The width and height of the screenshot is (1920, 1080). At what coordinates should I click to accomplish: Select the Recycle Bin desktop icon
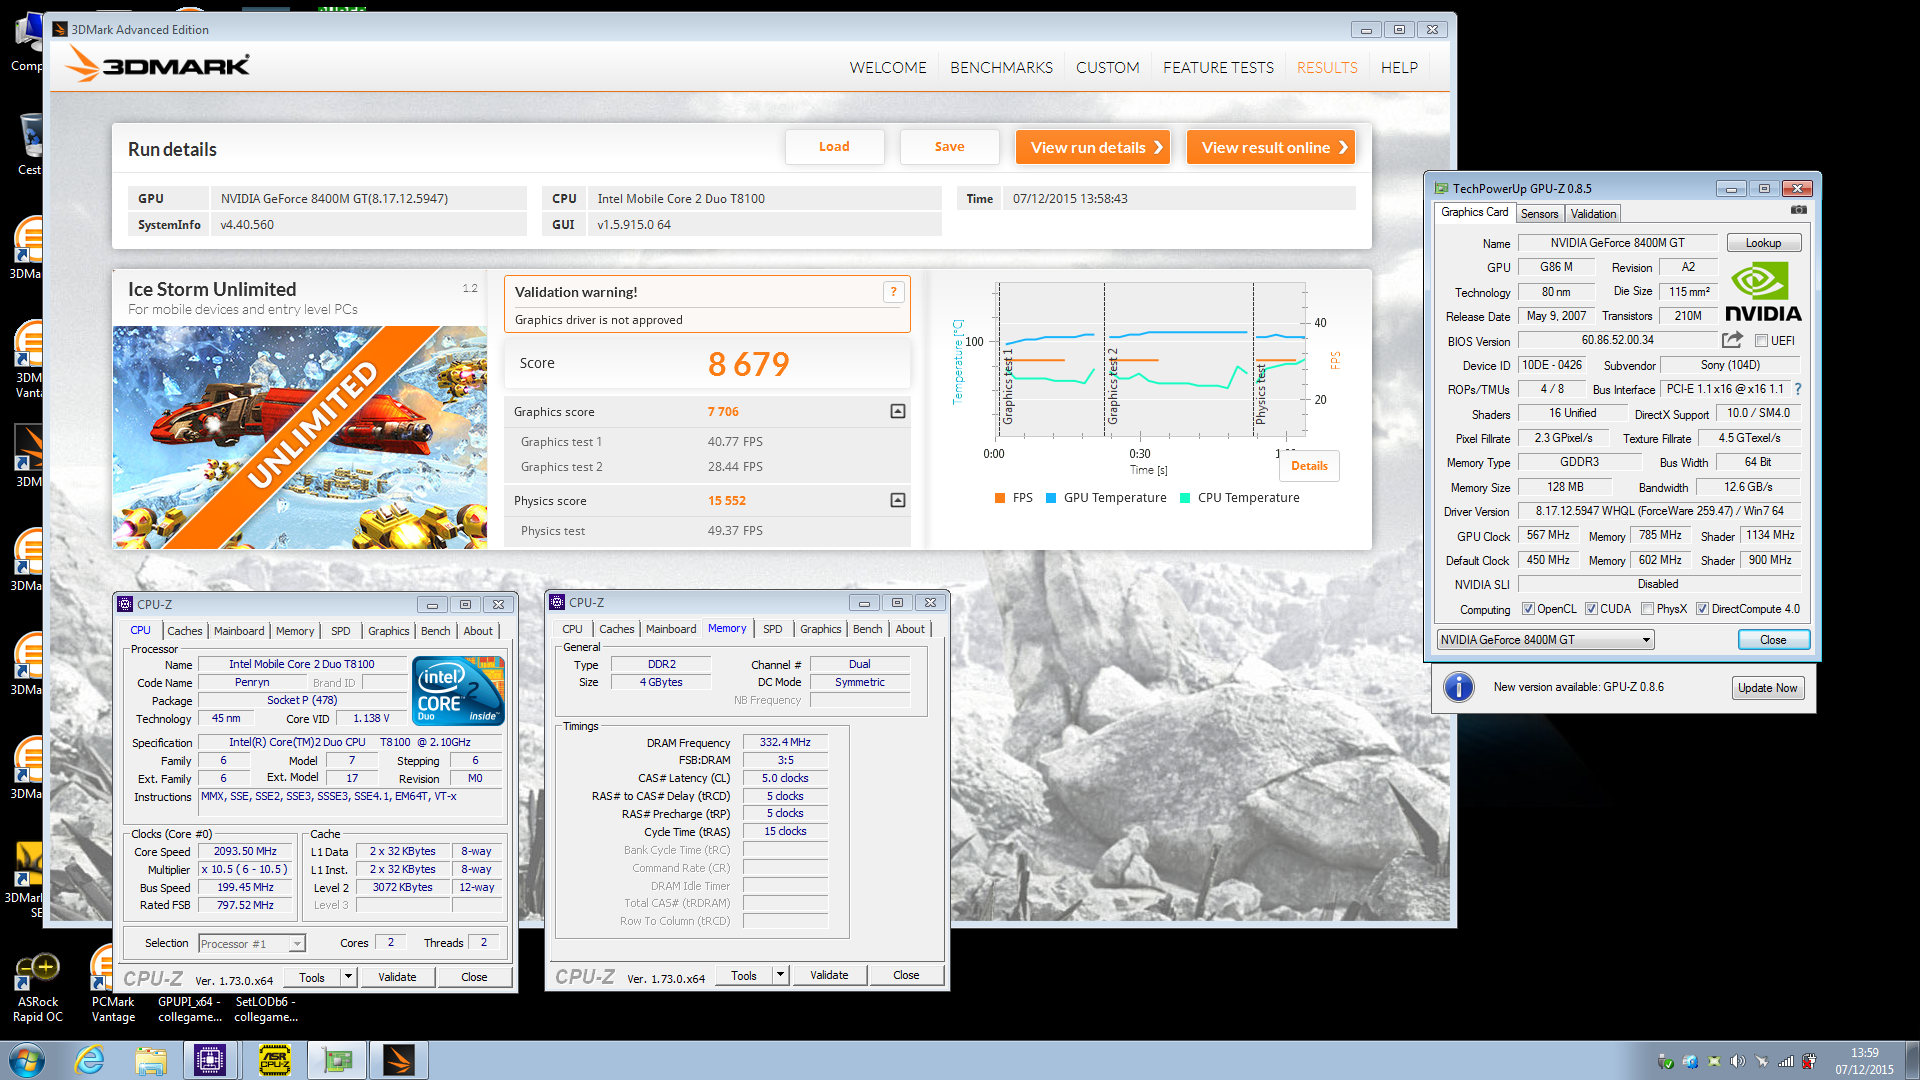click(30, 143)
